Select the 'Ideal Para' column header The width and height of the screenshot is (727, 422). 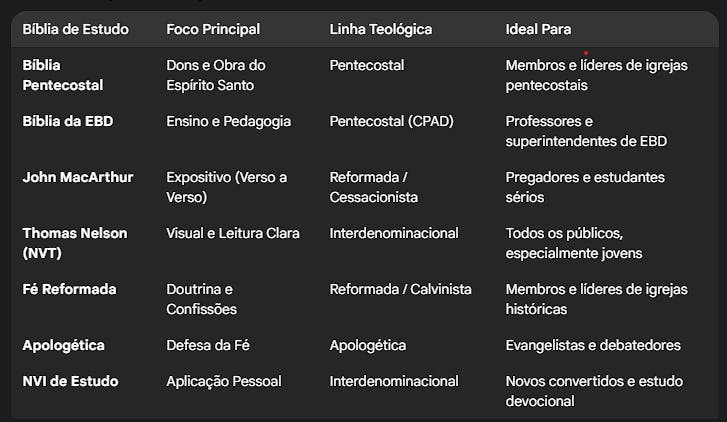(x=538, y=29)
